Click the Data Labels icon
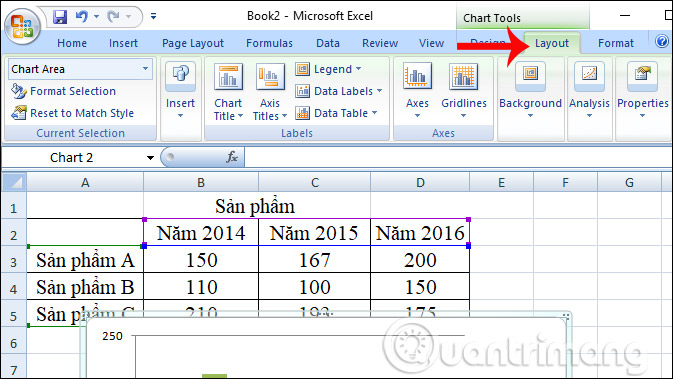Image resolution: width=673 pixels, height=379 pixels. [302, 91]
